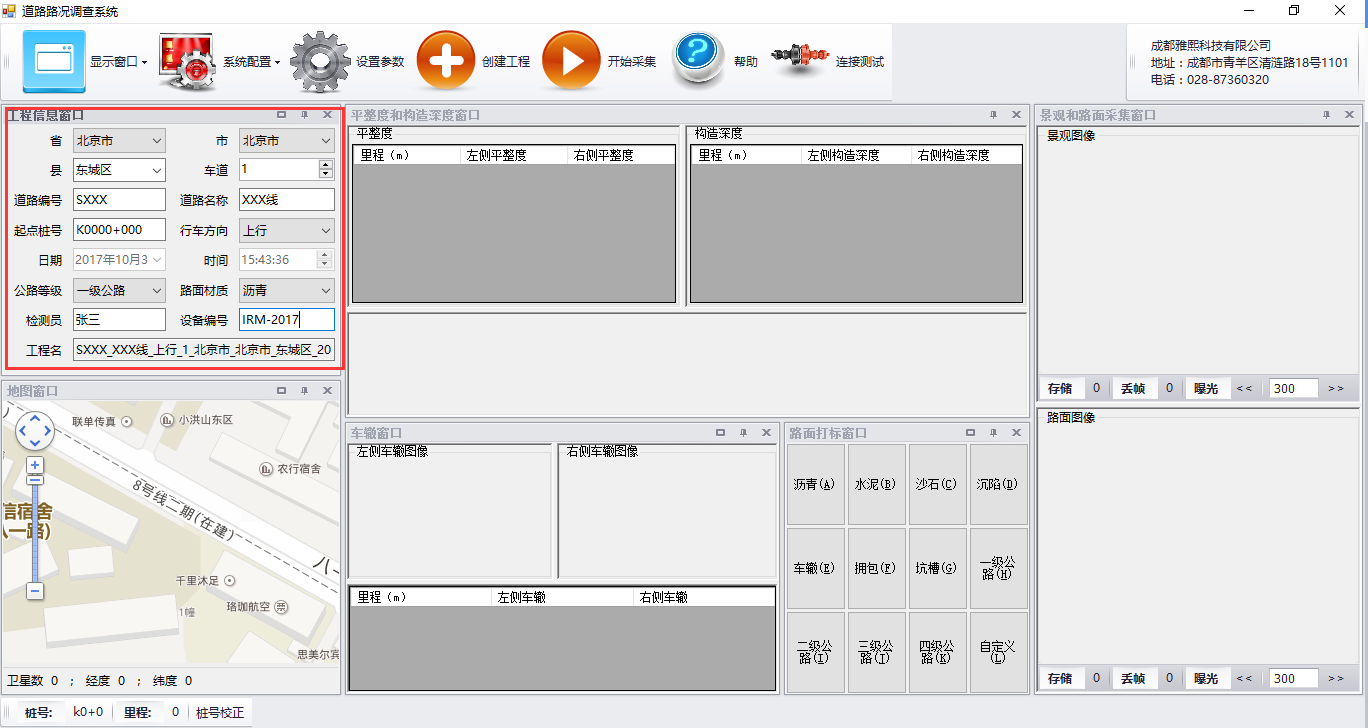Viewport: 1368px width, 728px height.
Task: Click the 起点桩号 field K0000+000
Action: [x=119, y=230]
